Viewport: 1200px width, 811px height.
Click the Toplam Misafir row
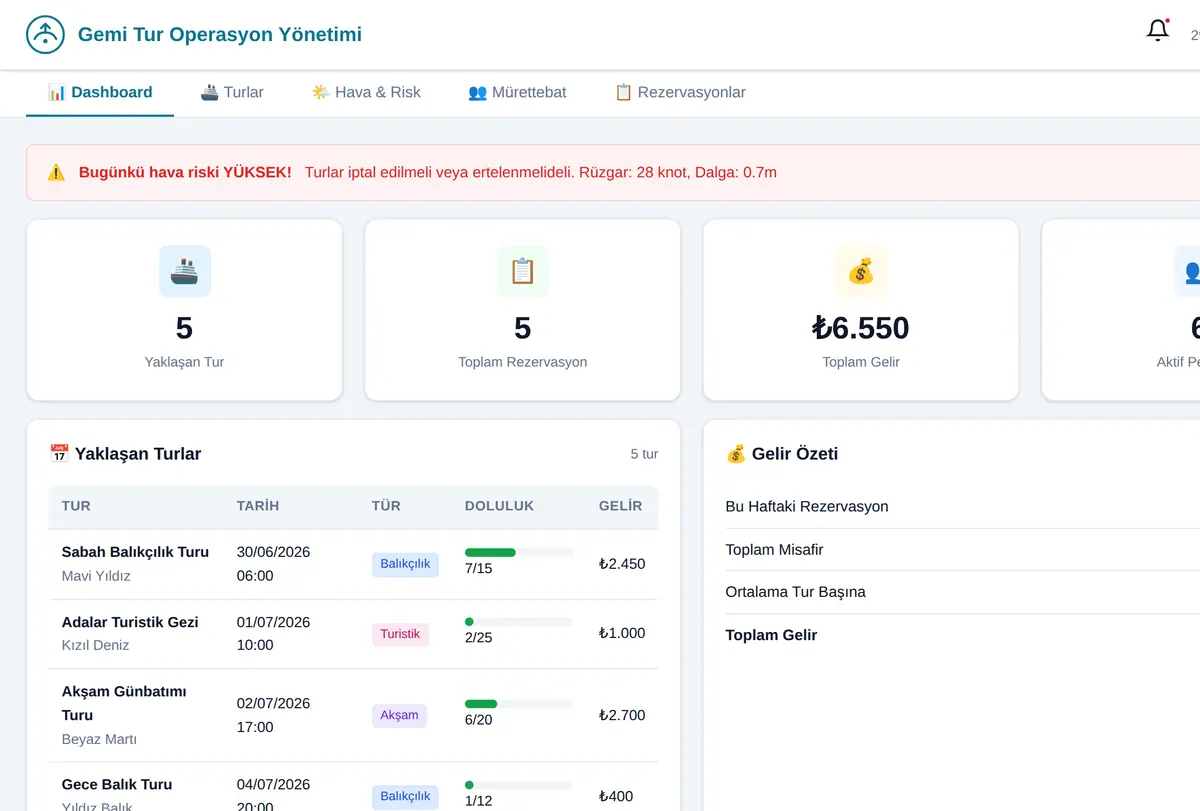pyautogui.click(x=962, y=550)
